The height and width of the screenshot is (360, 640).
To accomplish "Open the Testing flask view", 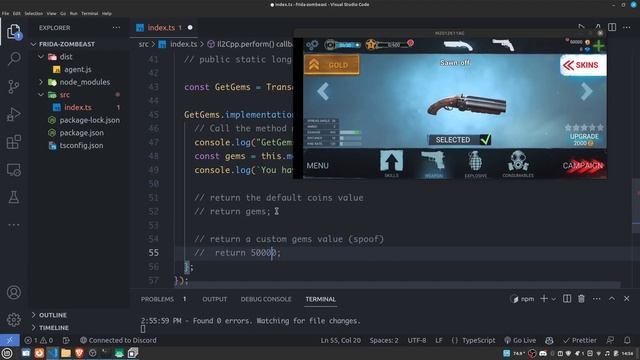I will pyautogui.click(x=13, y=198).
